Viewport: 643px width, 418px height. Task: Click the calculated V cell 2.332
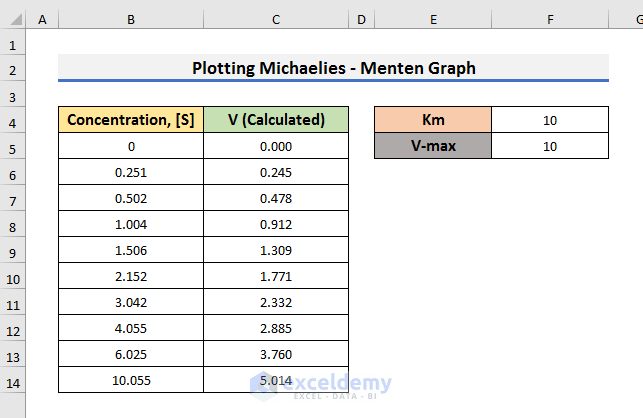(275, 302)
